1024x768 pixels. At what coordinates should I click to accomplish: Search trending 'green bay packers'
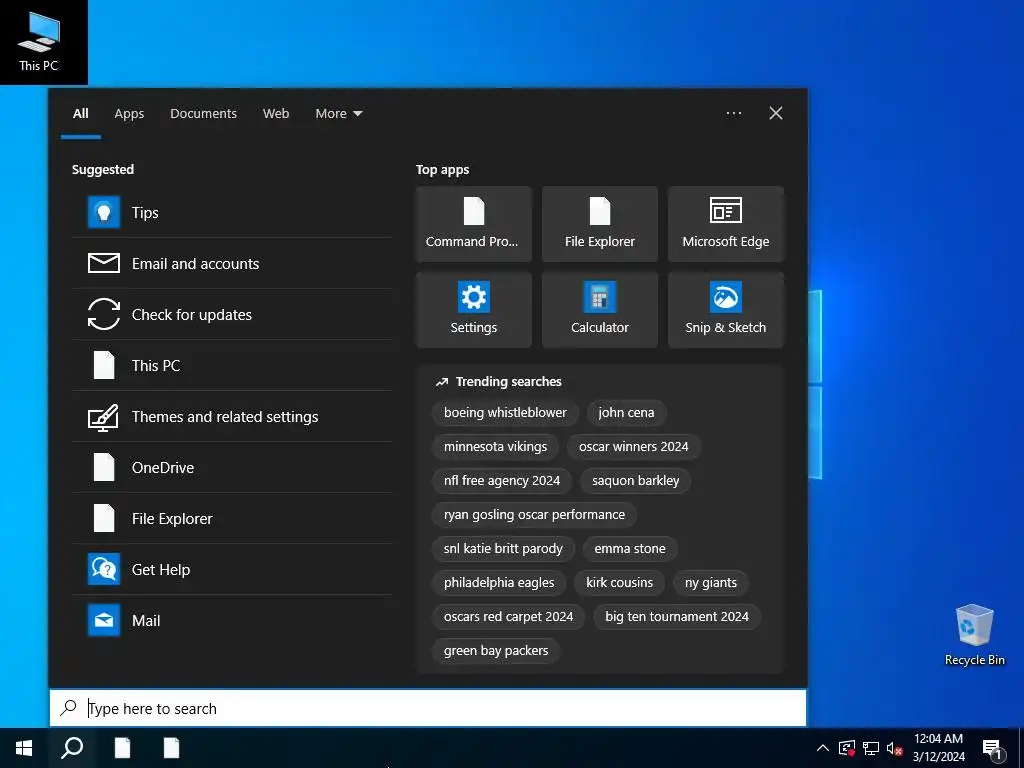coord(496,650)
